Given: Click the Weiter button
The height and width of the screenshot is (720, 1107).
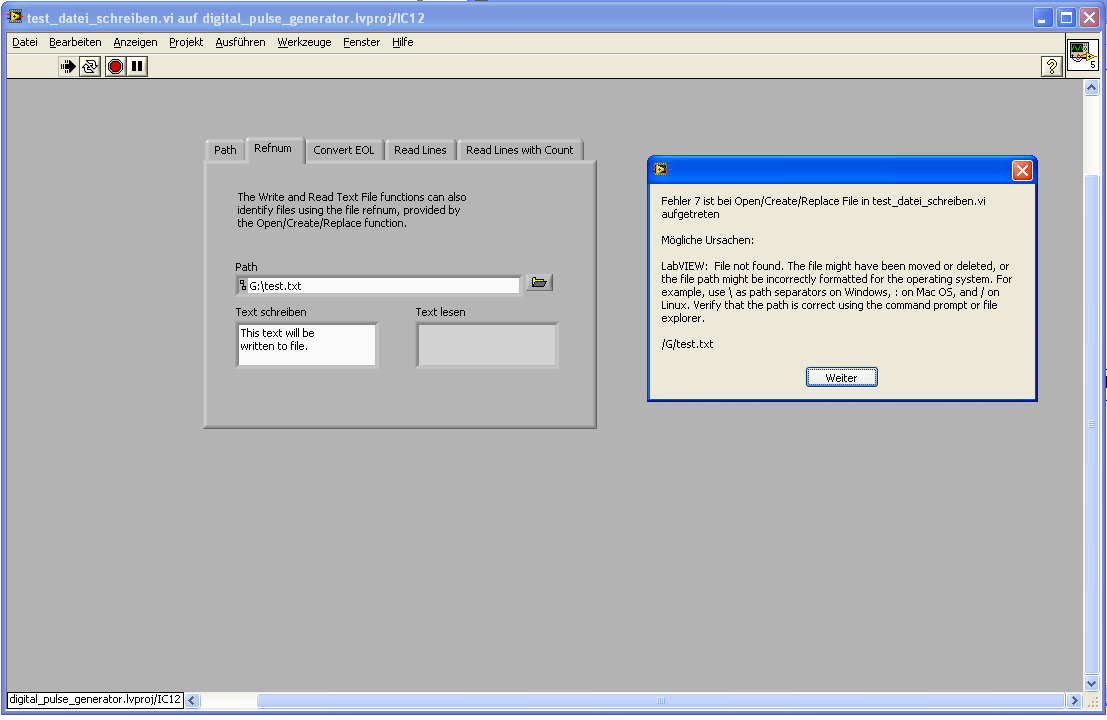Looking at the screenshot, I should [x=842, y=378].
